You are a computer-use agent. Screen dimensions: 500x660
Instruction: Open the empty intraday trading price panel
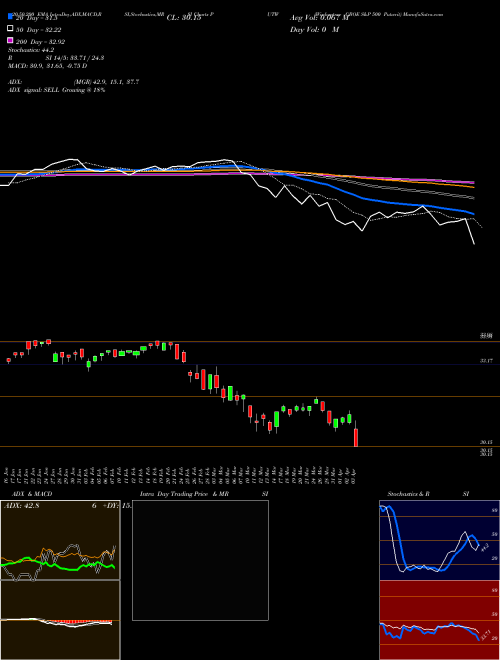point(200,560)
